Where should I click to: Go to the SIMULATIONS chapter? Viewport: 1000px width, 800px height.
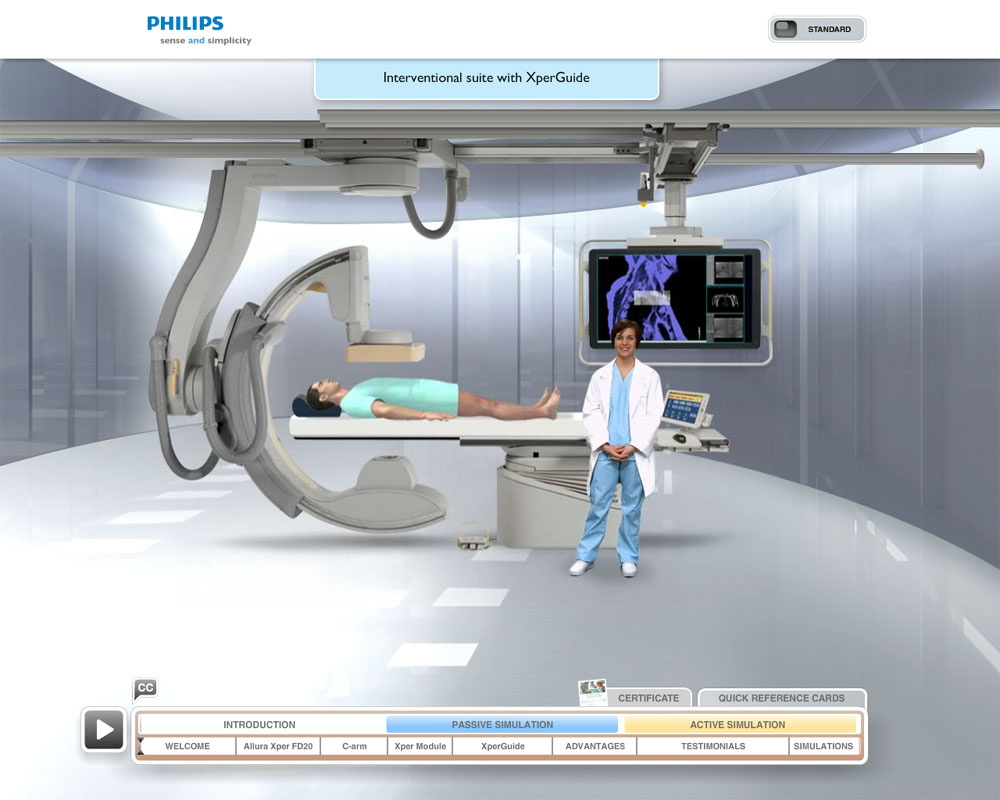coord(823,746)
